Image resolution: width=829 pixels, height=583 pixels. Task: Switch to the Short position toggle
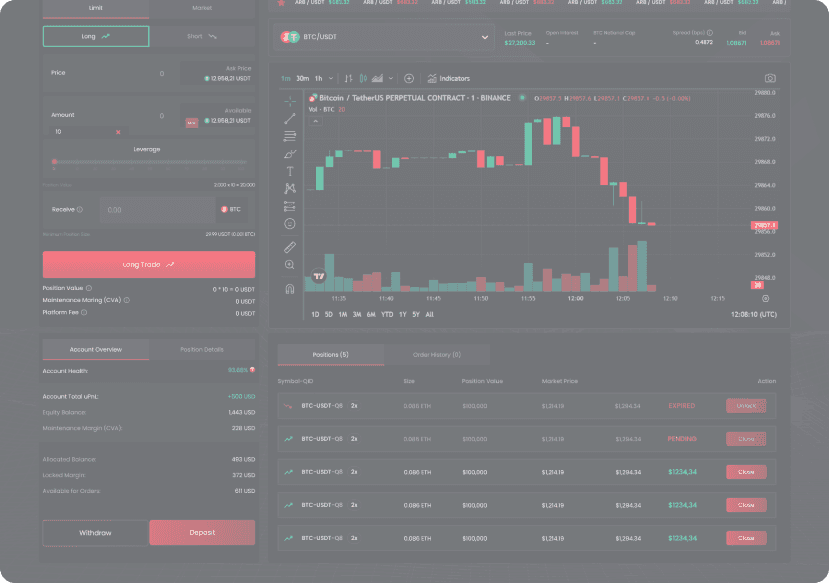pyautogui.click(x=202, y=37)
